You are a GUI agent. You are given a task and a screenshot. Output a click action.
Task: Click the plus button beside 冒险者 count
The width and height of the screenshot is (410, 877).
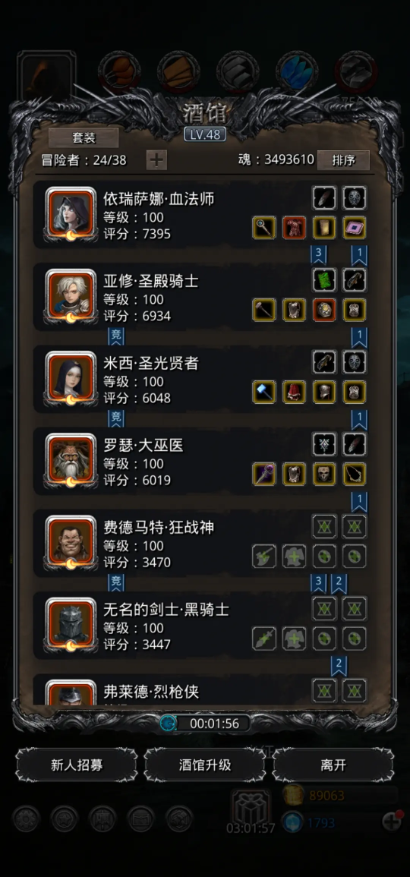point(157,160)
